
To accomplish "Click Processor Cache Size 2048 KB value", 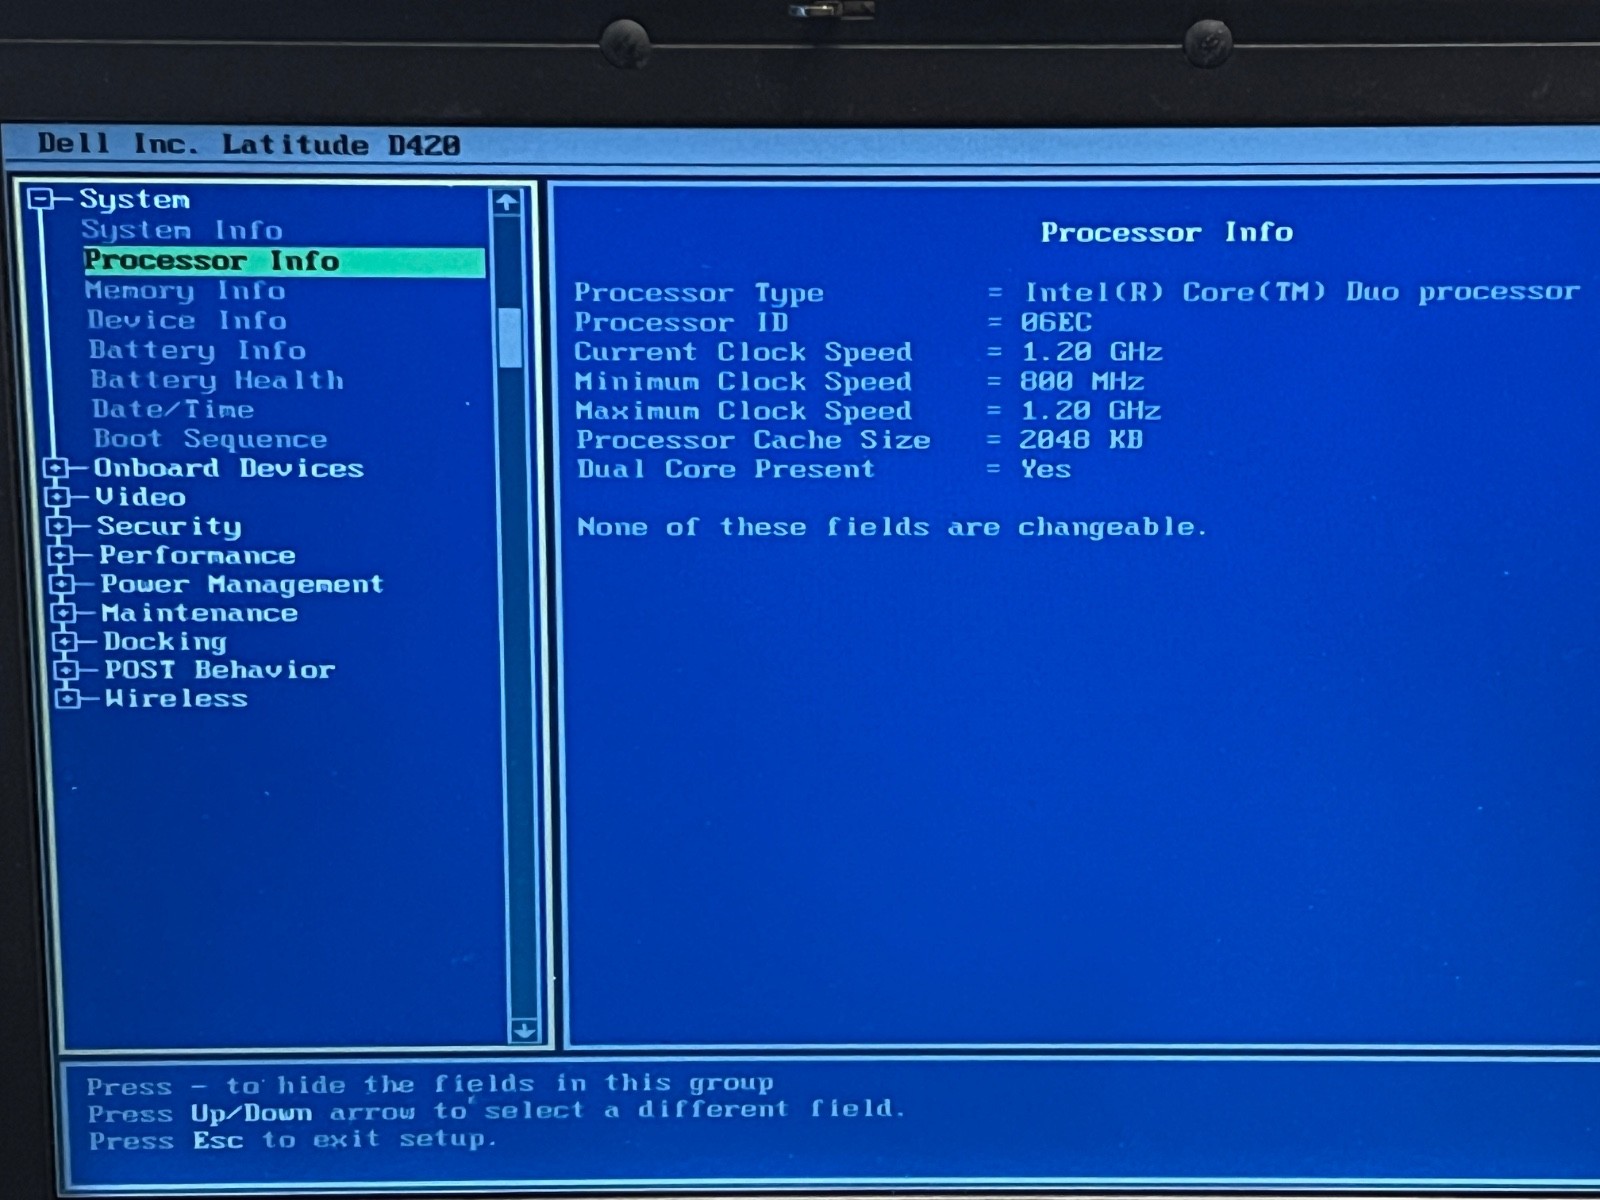I will (1080, 440).
